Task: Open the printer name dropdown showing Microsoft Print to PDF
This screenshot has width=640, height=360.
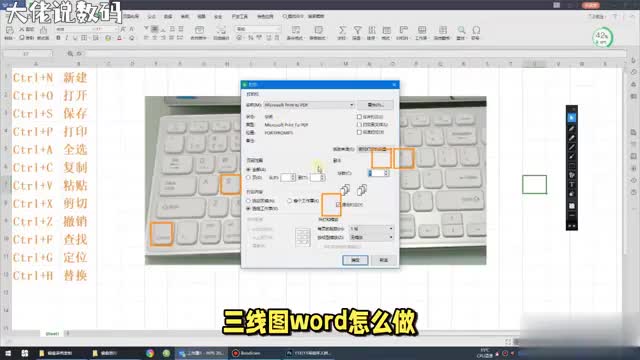Action: [309, 105]
